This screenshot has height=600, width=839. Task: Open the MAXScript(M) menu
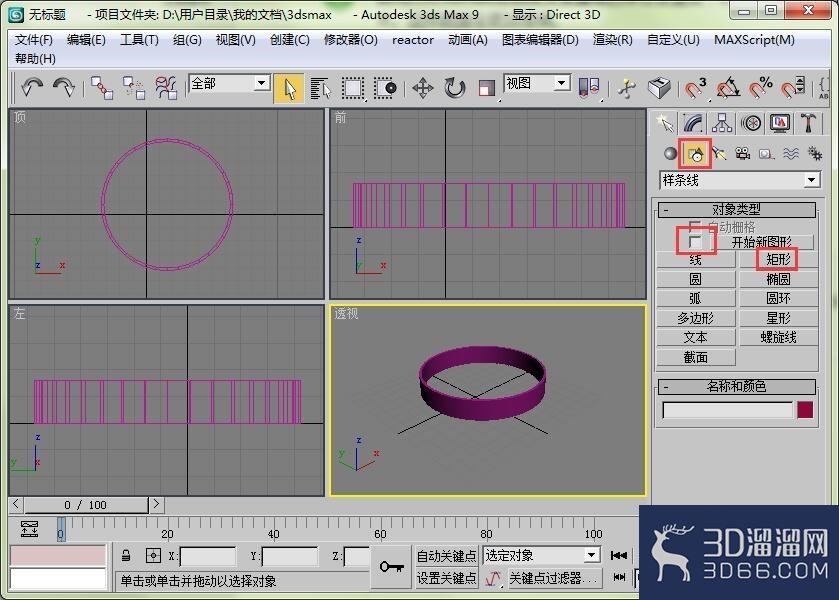pos(754,40)
